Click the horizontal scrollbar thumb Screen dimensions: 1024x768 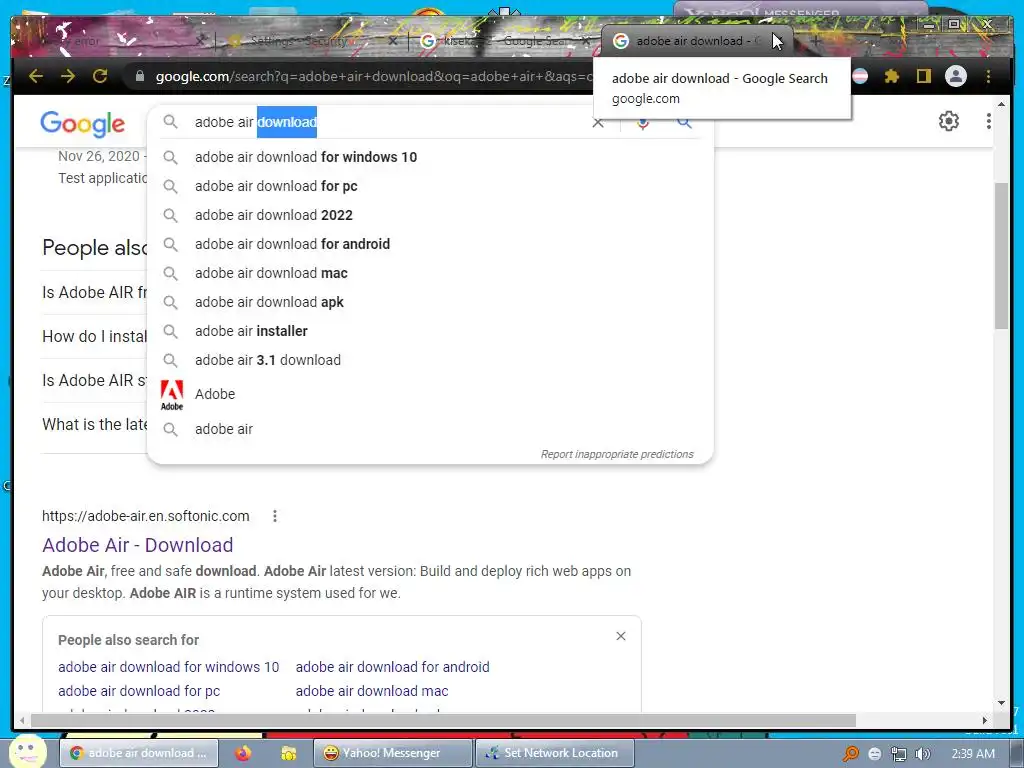[443, 720]
